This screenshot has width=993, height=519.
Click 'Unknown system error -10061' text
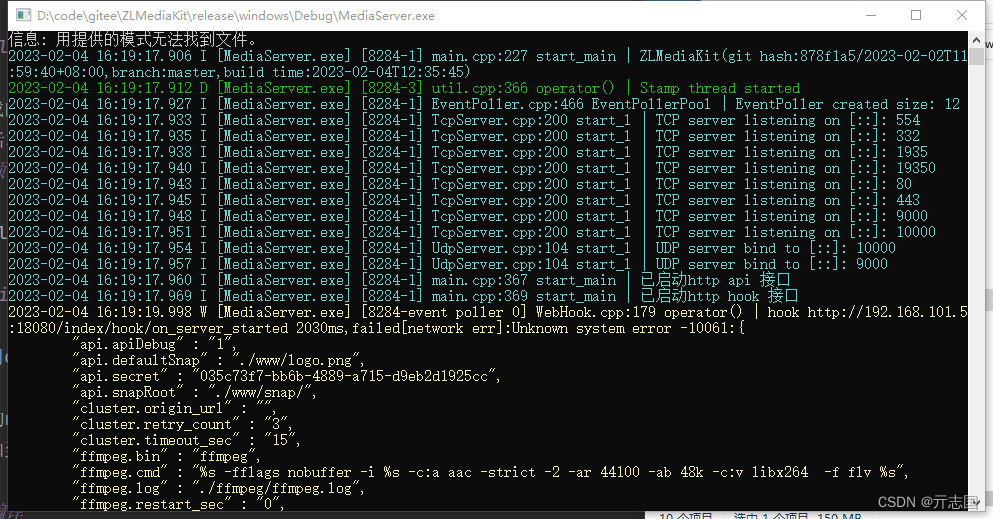pyautogui.click(x=619, y=328)
